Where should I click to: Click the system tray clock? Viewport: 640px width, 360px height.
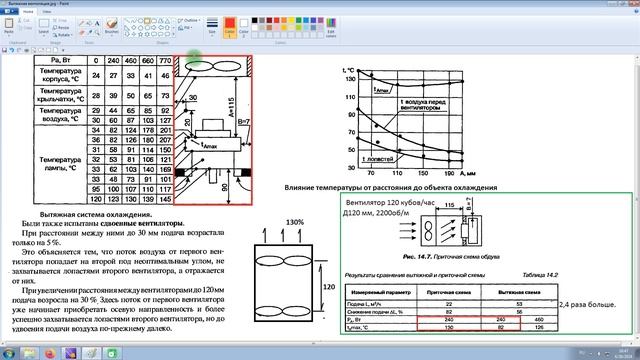624,353
